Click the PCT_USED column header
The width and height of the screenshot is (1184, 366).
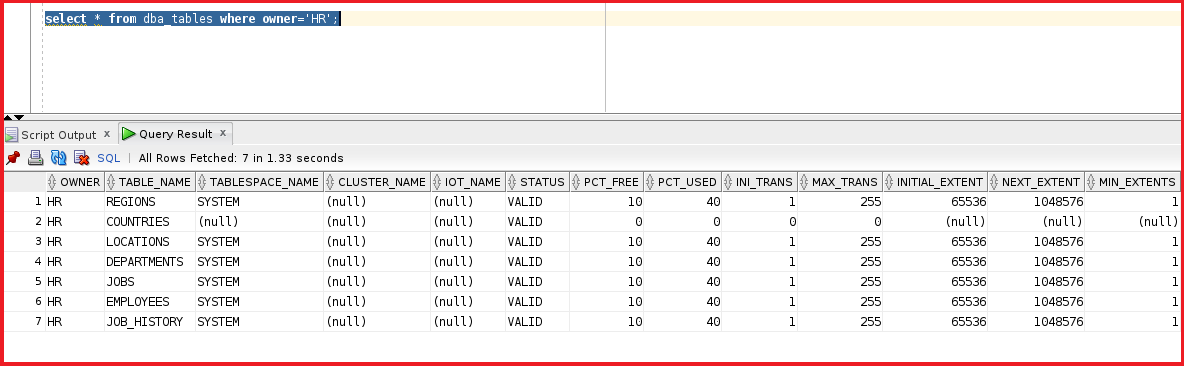coord(683,182)
